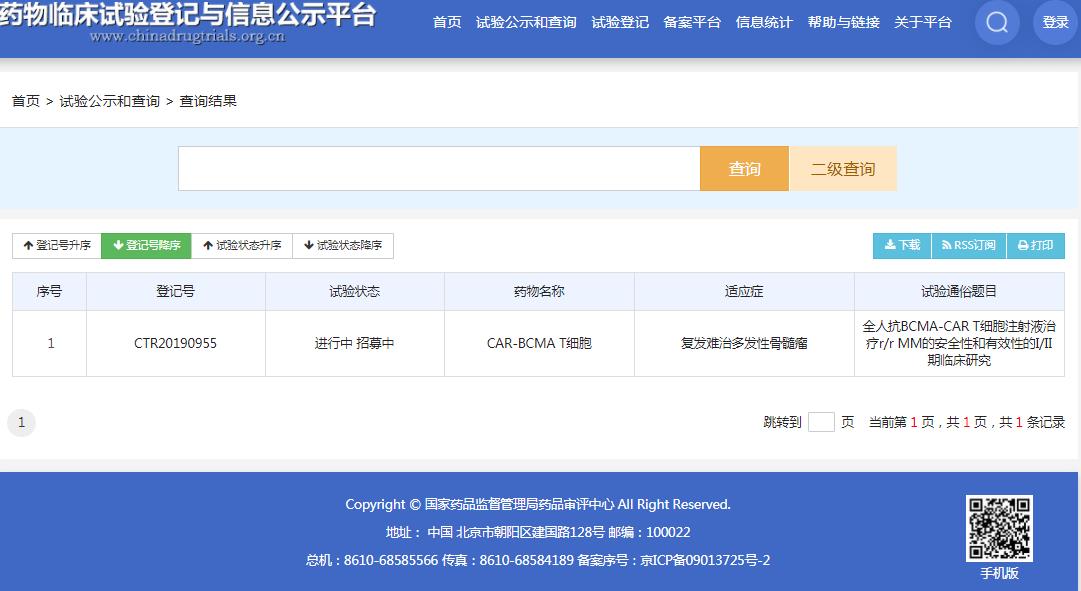Open the 试验登记 menu item
The width and height of the screenshot is (1081, 591).
click(x=620, y=22)
